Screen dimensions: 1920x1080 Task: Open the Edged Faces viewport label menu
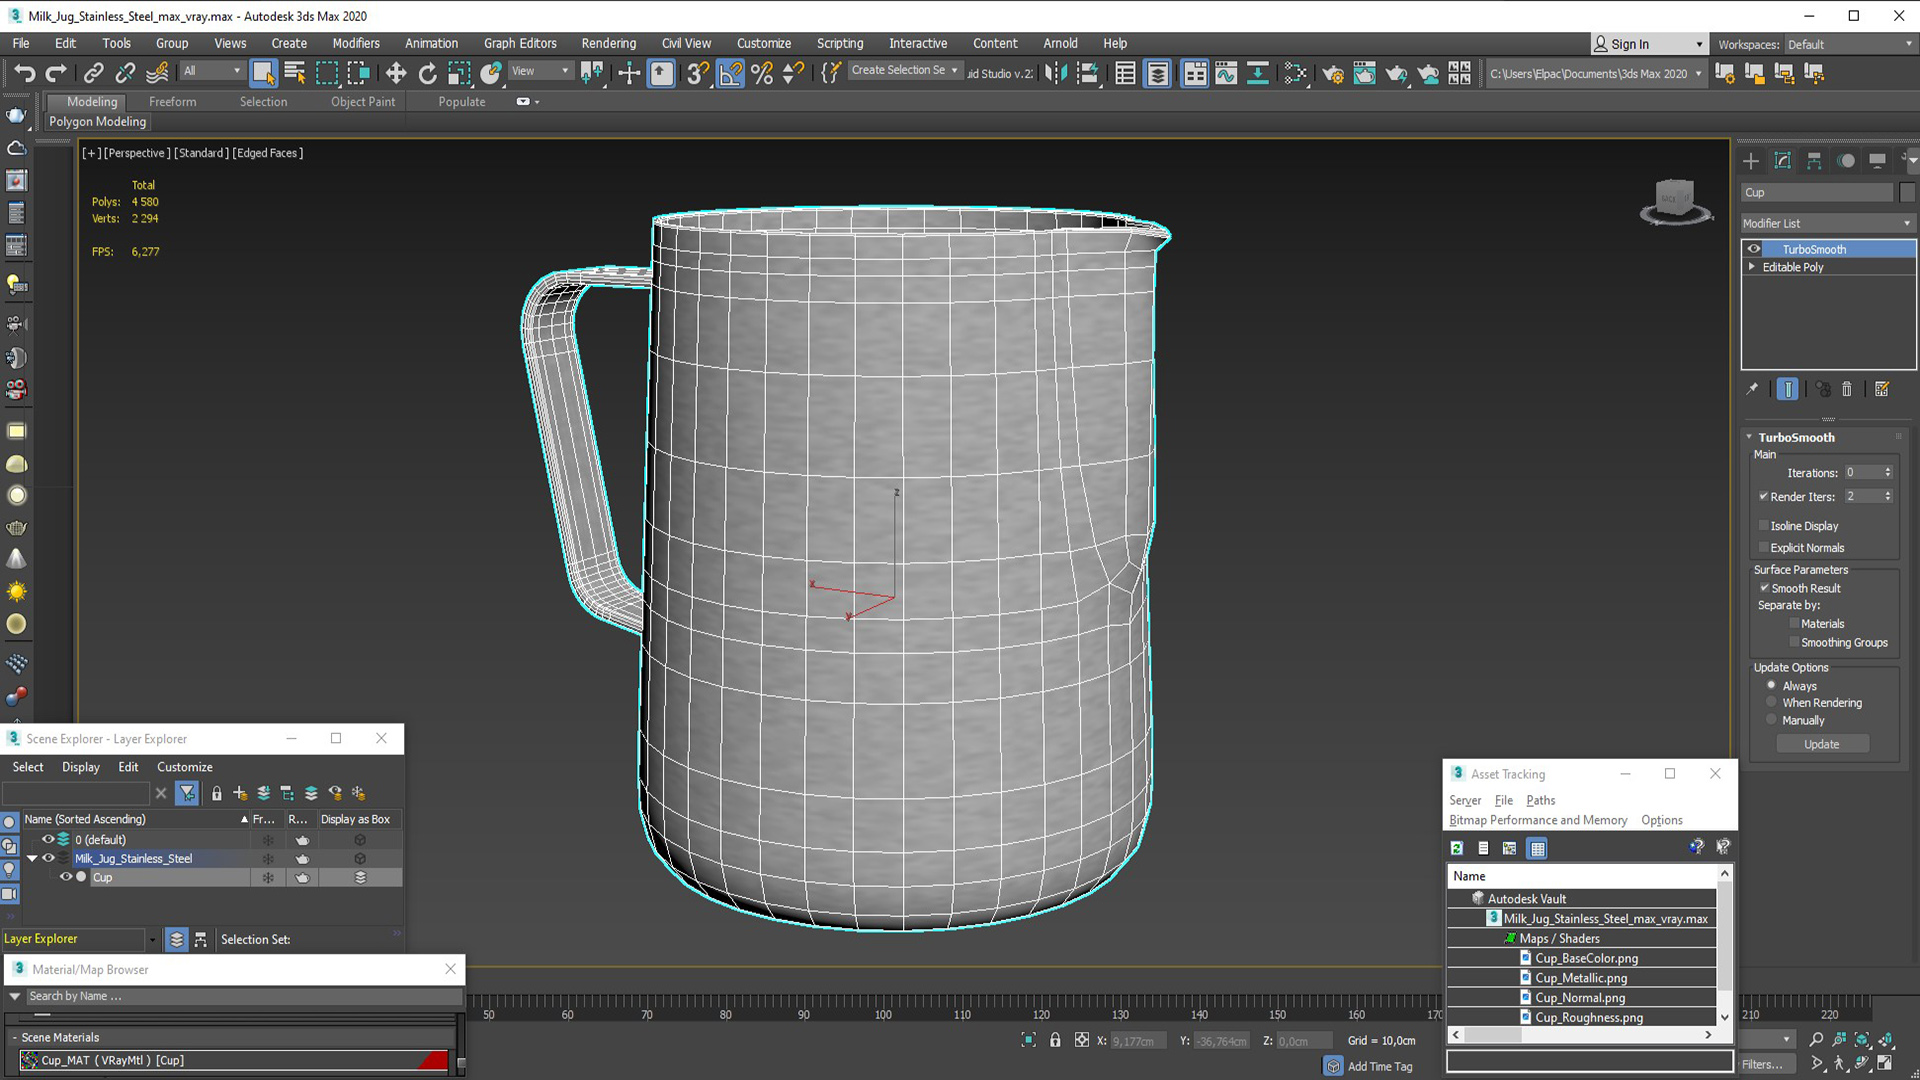267,153
